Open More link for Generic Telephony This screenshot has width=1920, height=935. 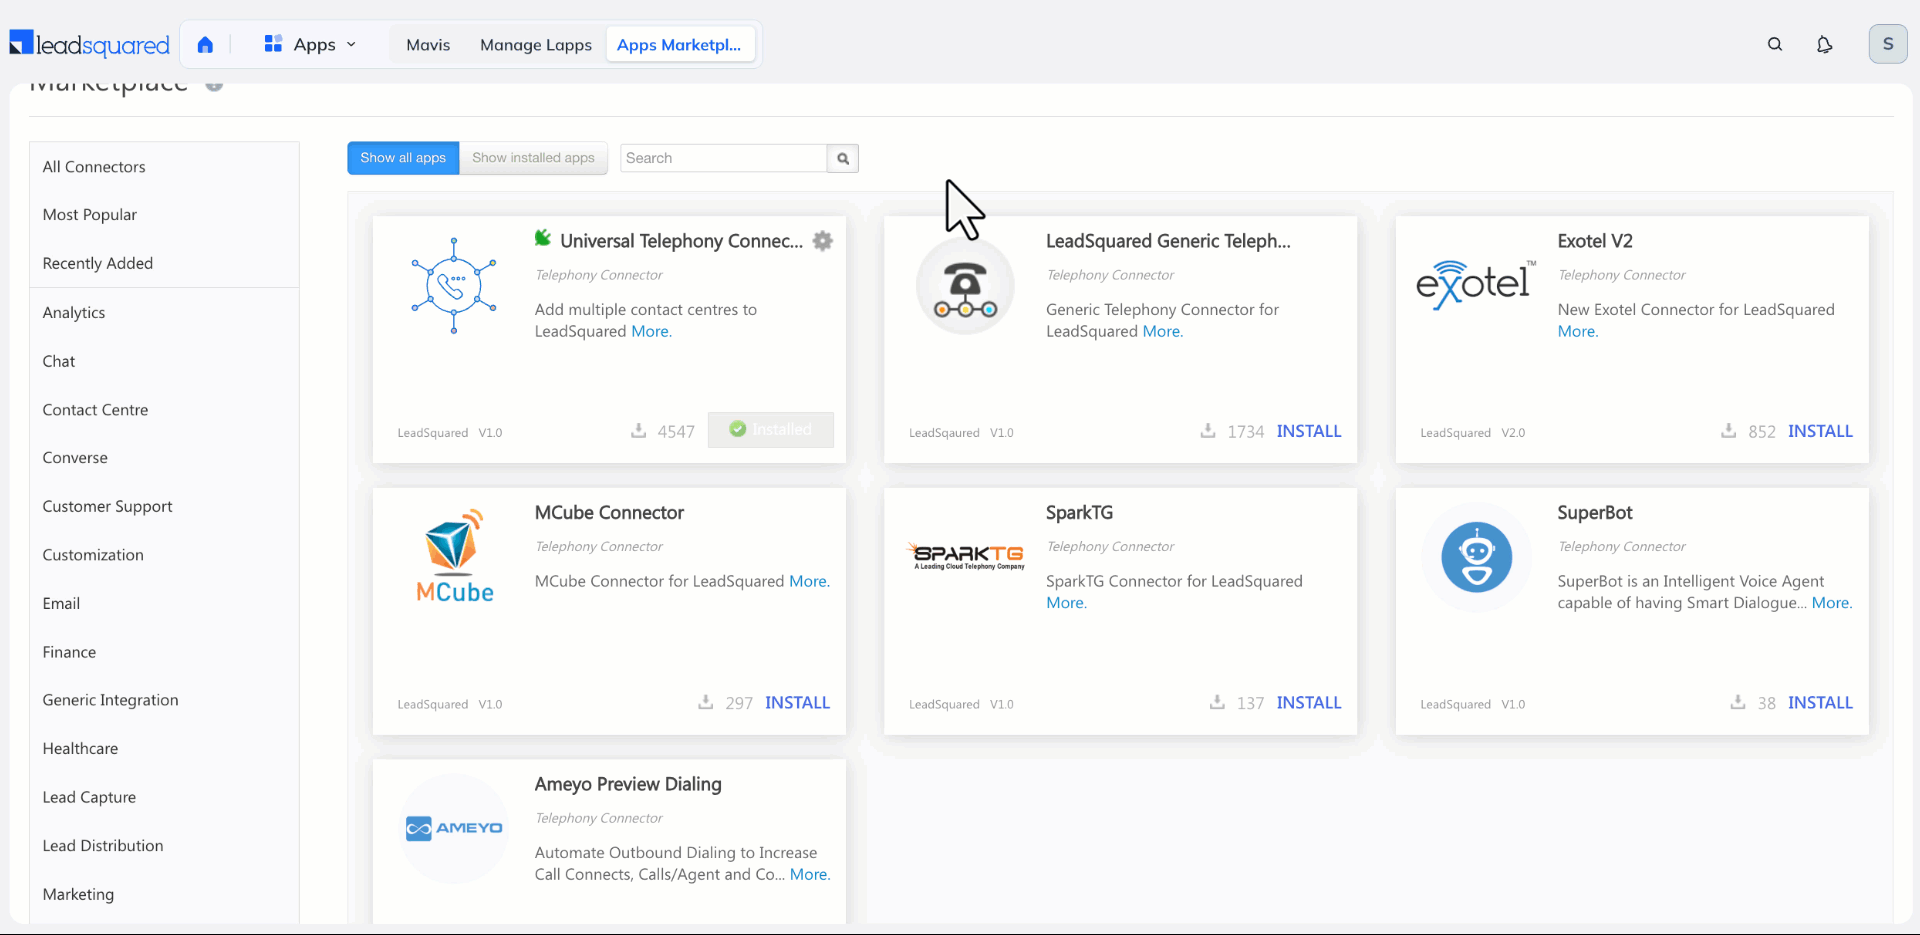(1163, 332)
